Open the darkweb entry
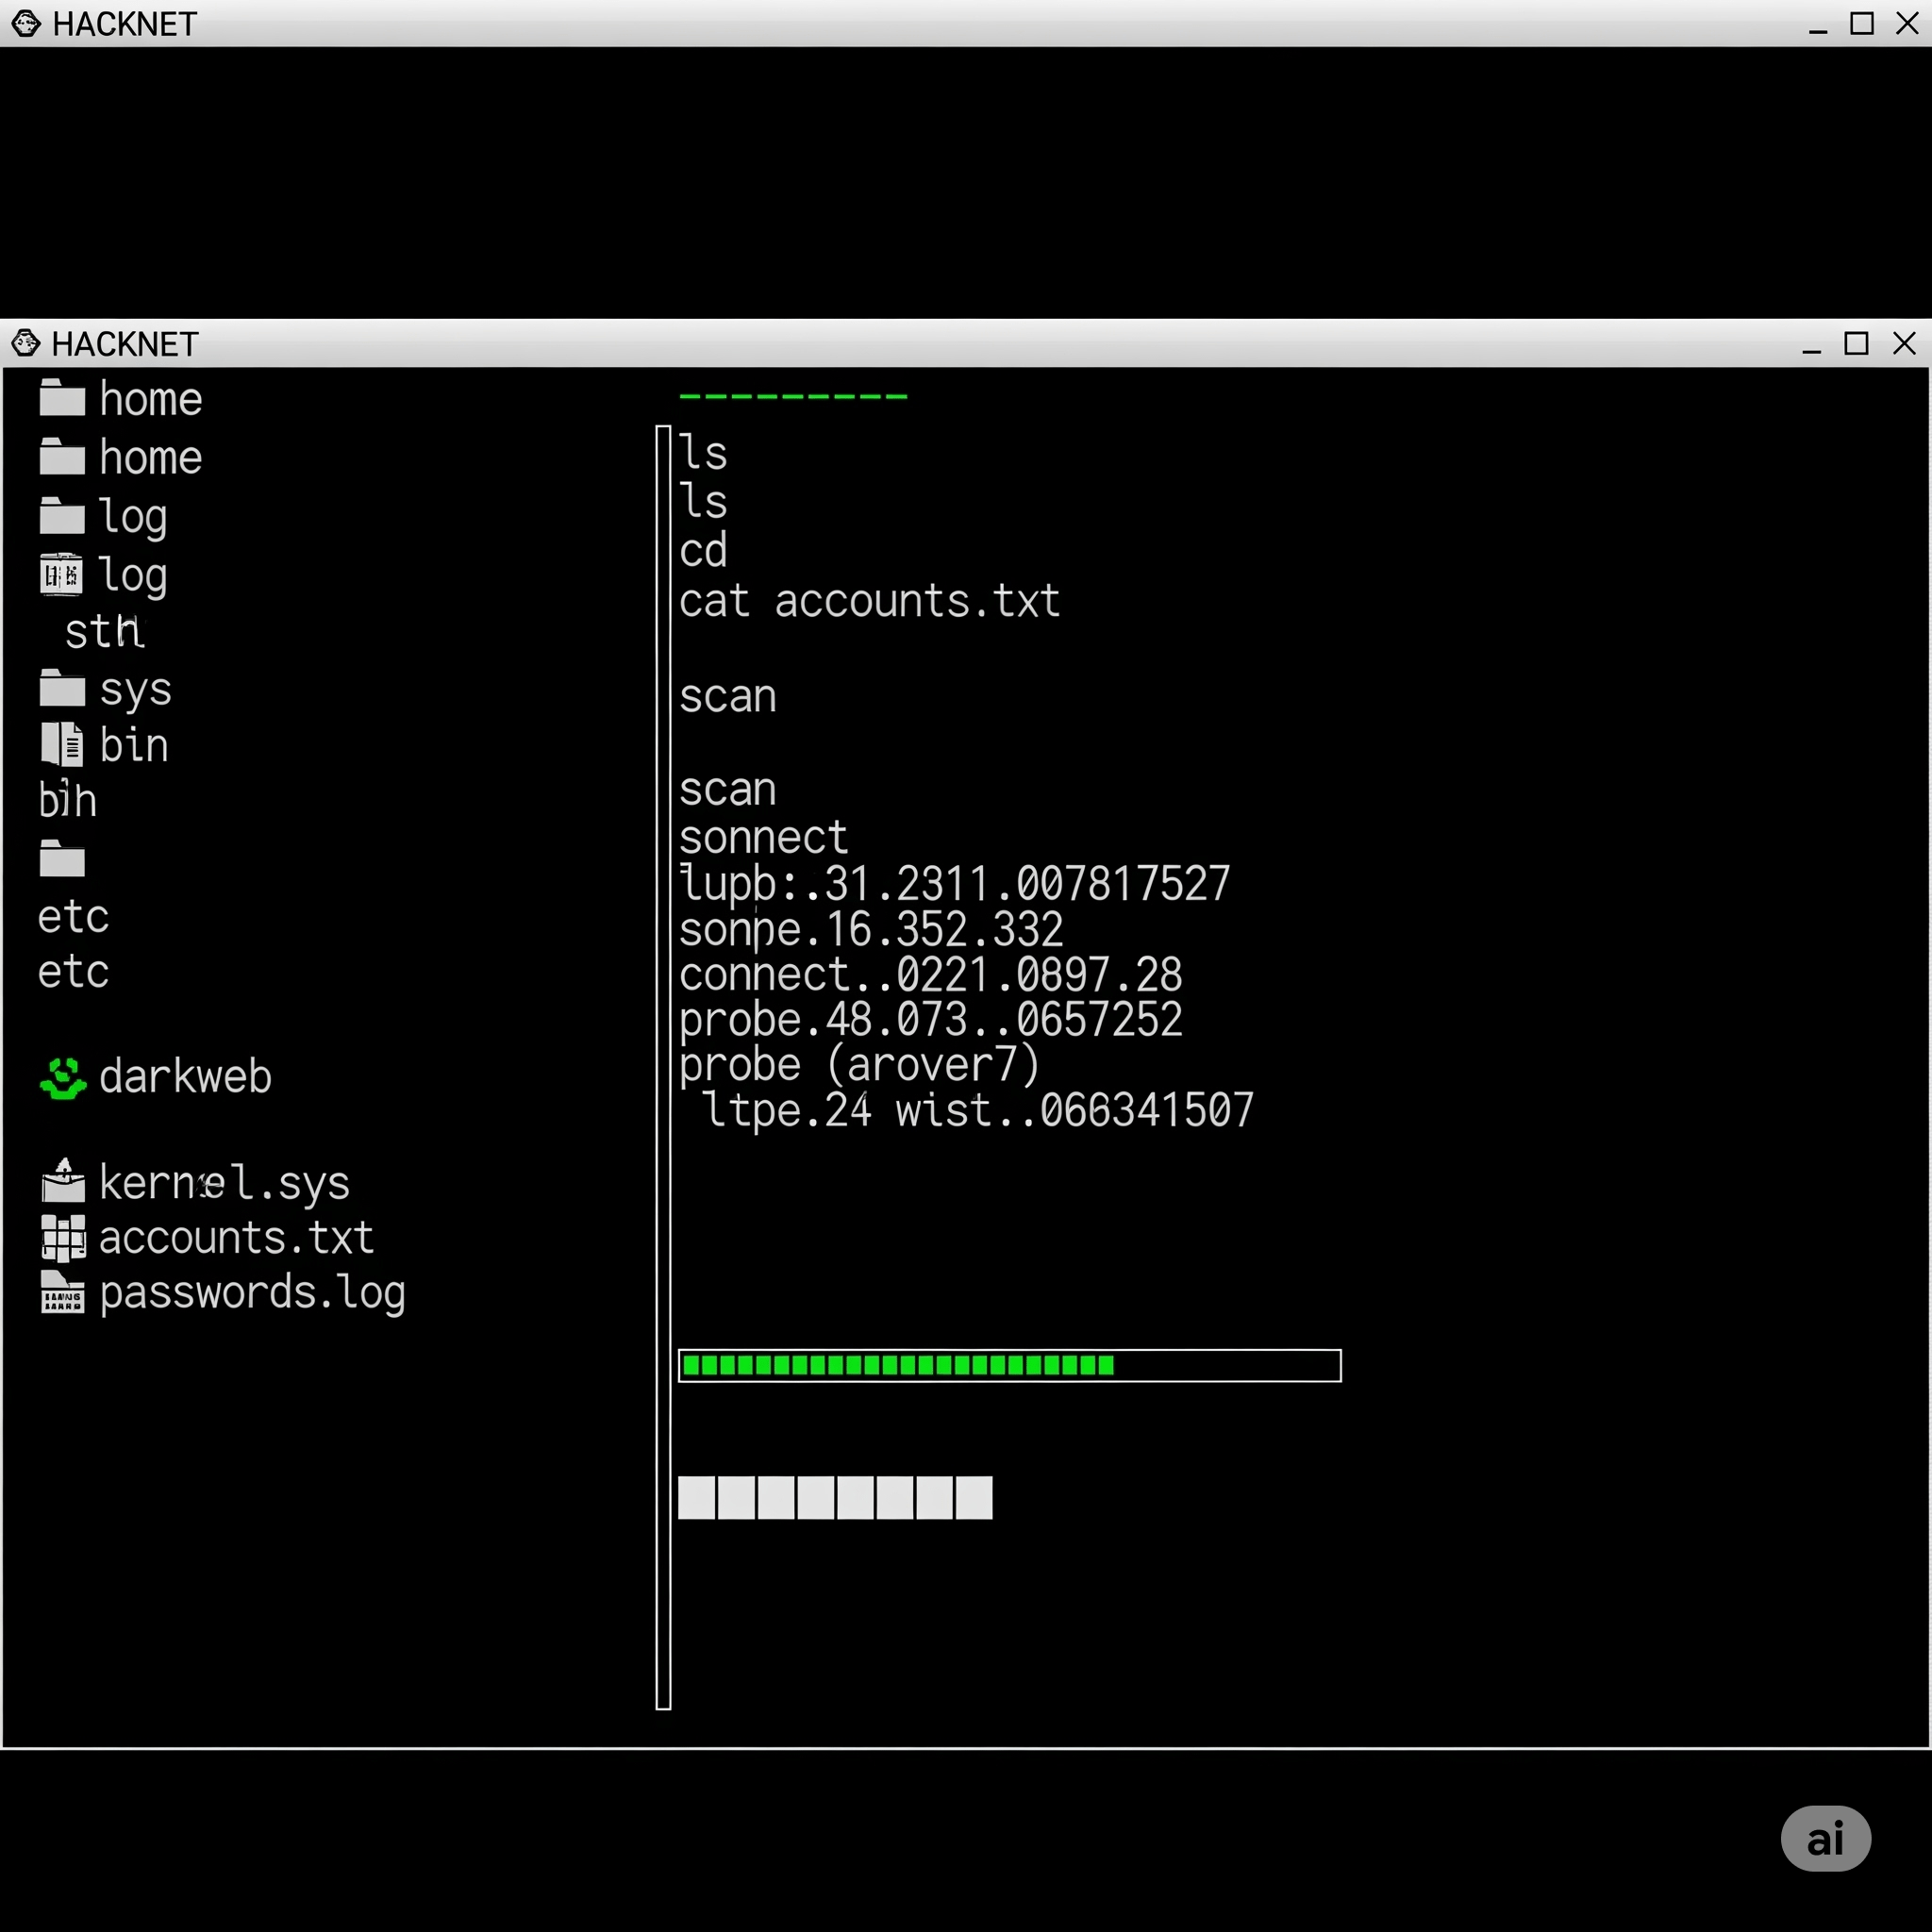Image resolution: width=1932 pixels, height=1932 pixels. (155, 1077)
